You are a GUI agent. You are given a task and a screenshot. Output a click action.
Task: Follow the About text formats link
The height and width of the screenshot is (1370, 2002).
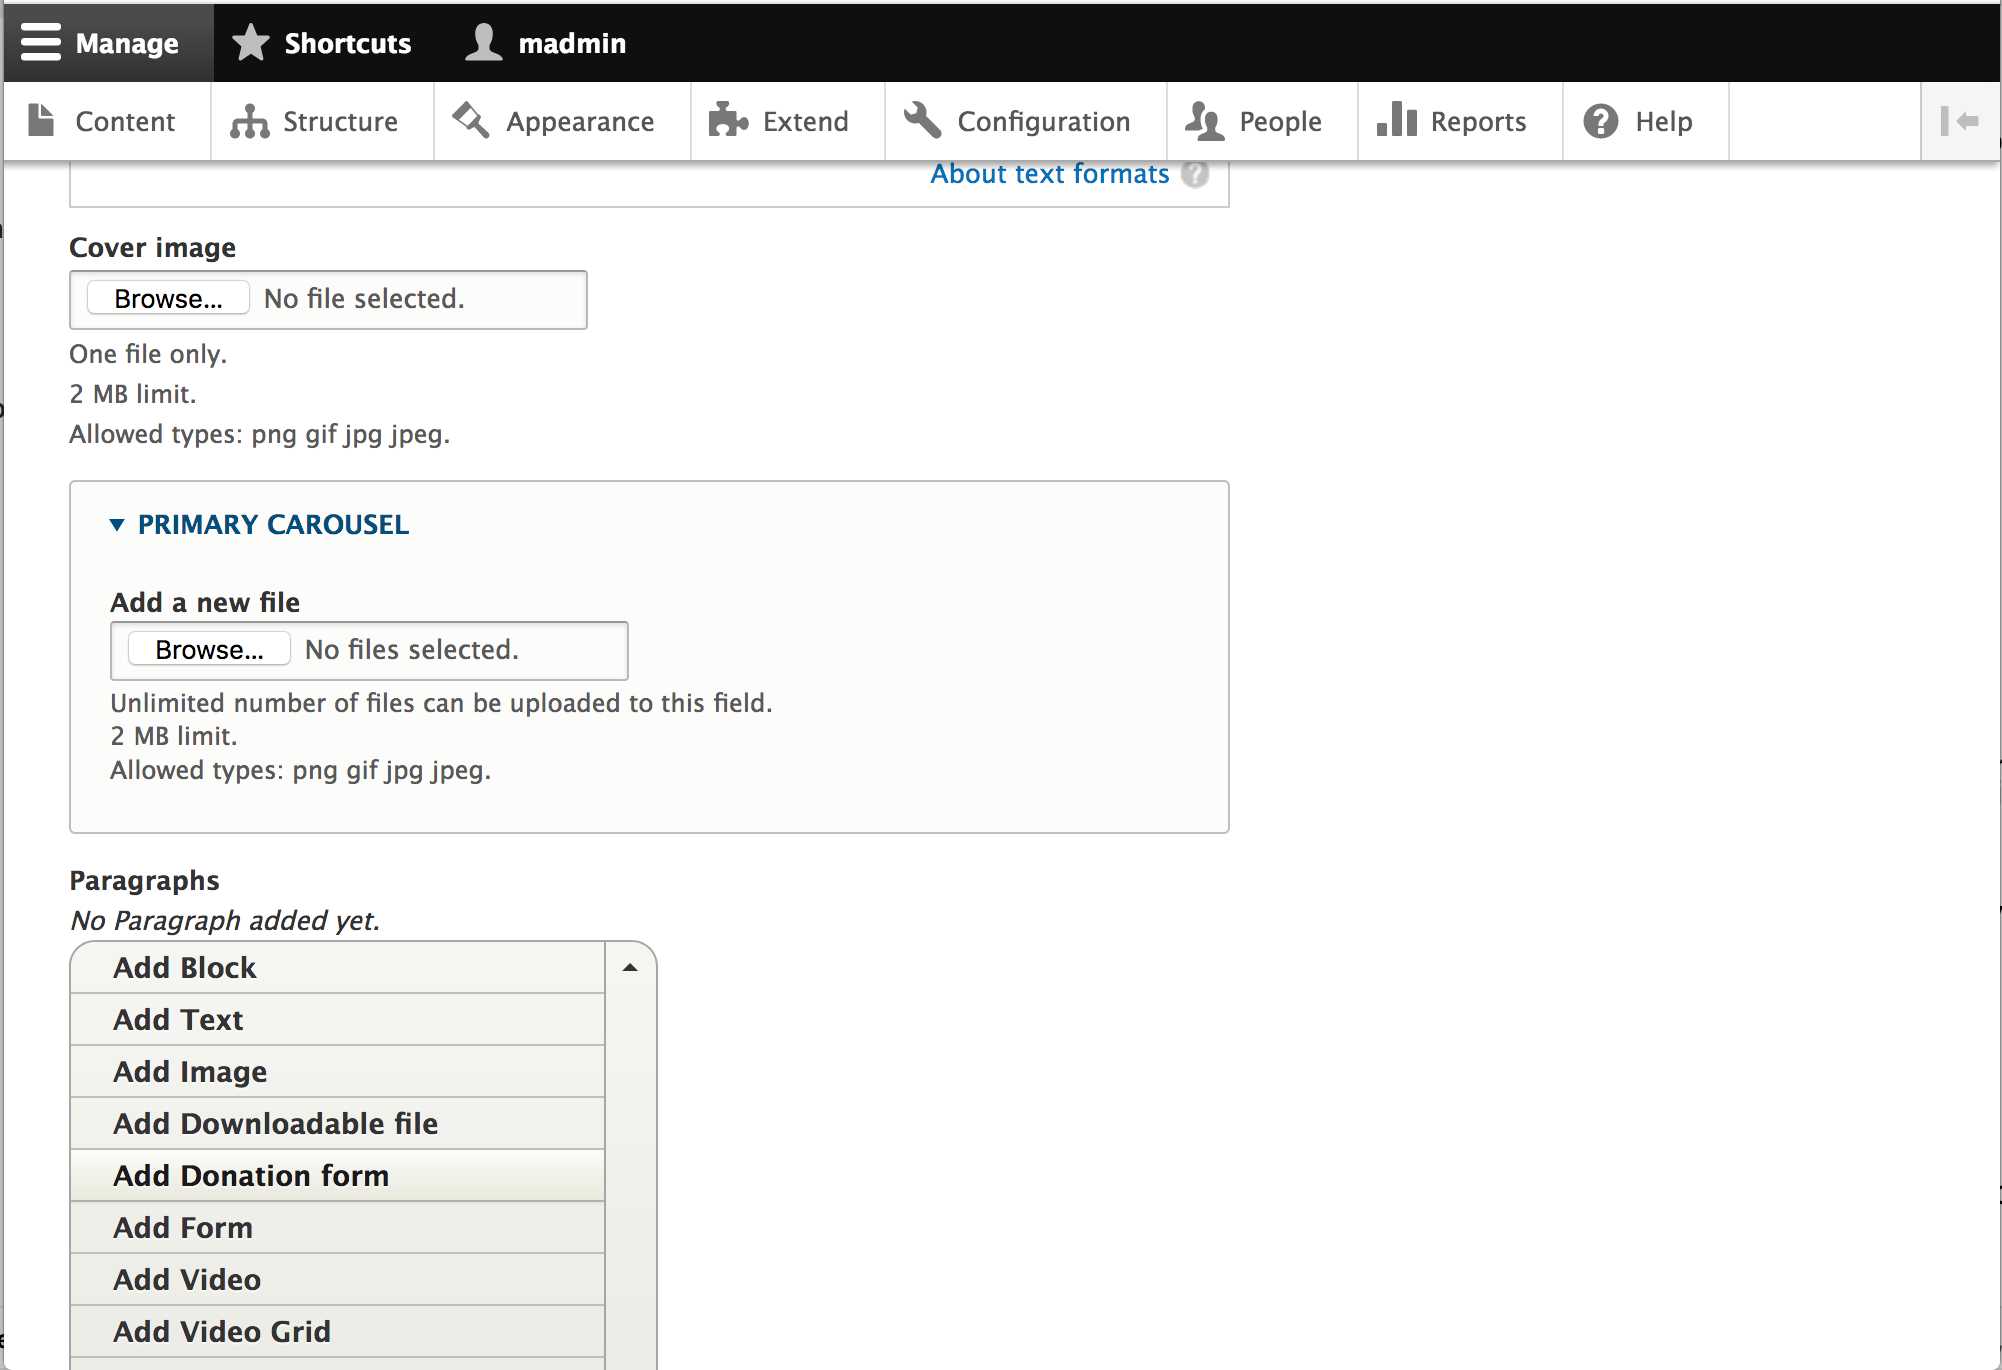tap(1049, 174)
